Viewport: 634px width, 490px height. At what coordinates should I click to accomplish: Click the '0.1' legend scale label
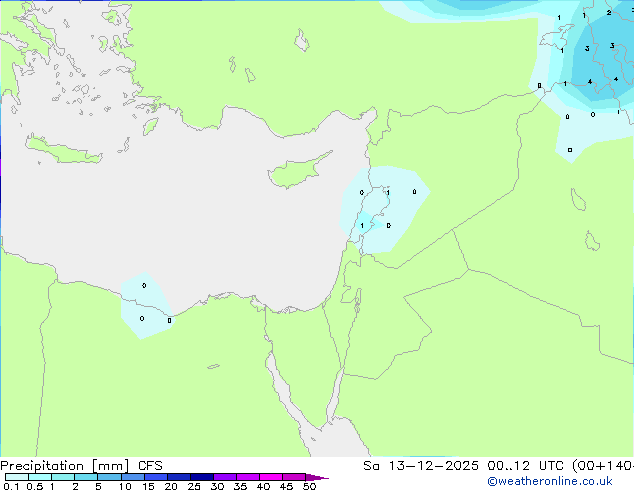point(11,486)
